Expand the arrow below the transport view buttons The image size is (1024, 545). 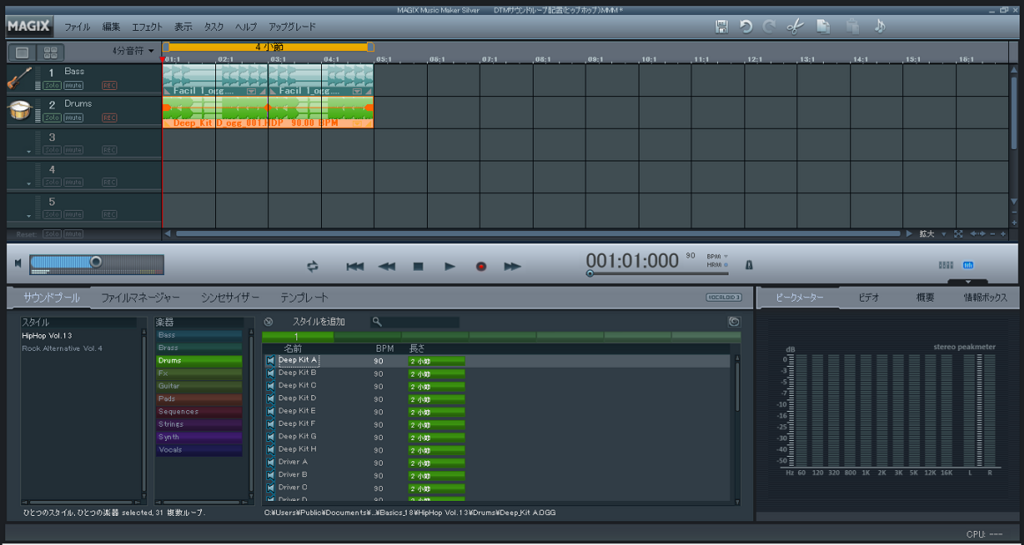(x=968, y=282)
